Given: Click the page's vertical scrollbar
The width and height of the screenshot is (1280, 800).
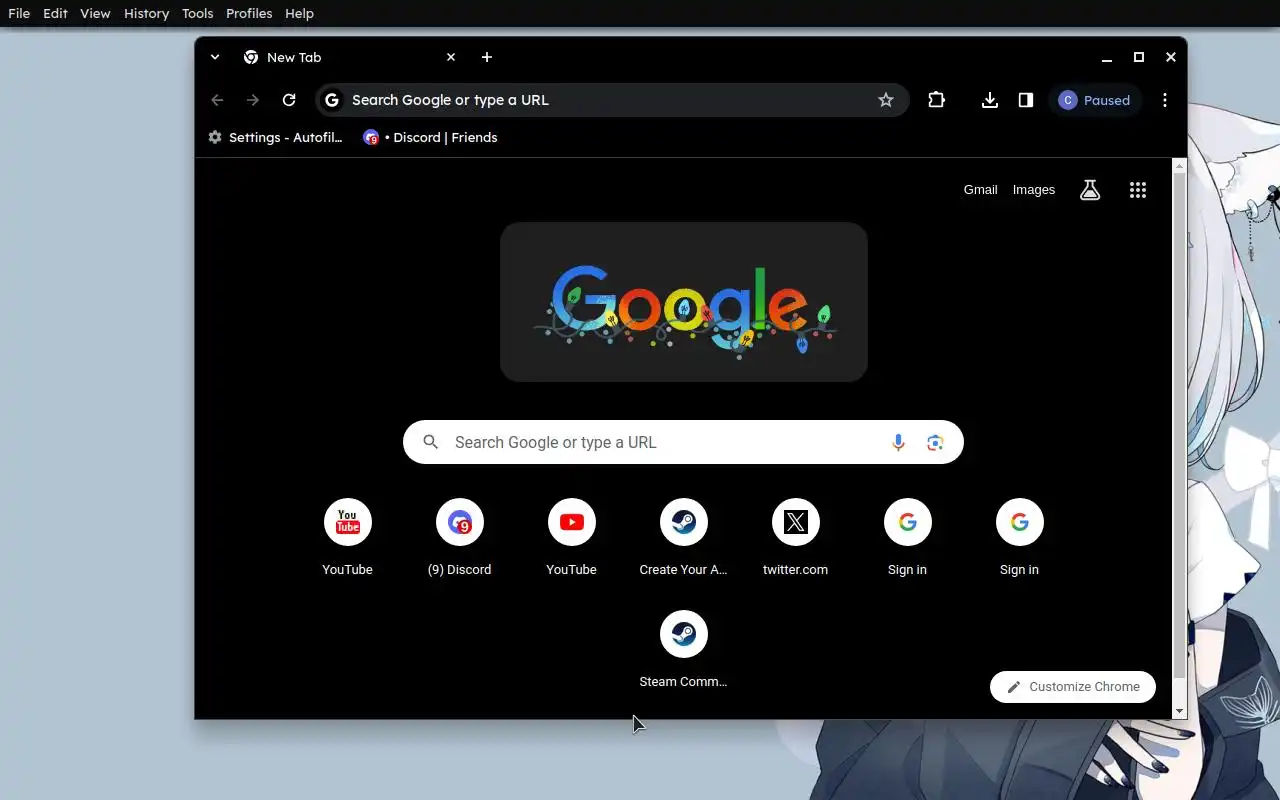Looking at the screenshot, I should 1179,425.
